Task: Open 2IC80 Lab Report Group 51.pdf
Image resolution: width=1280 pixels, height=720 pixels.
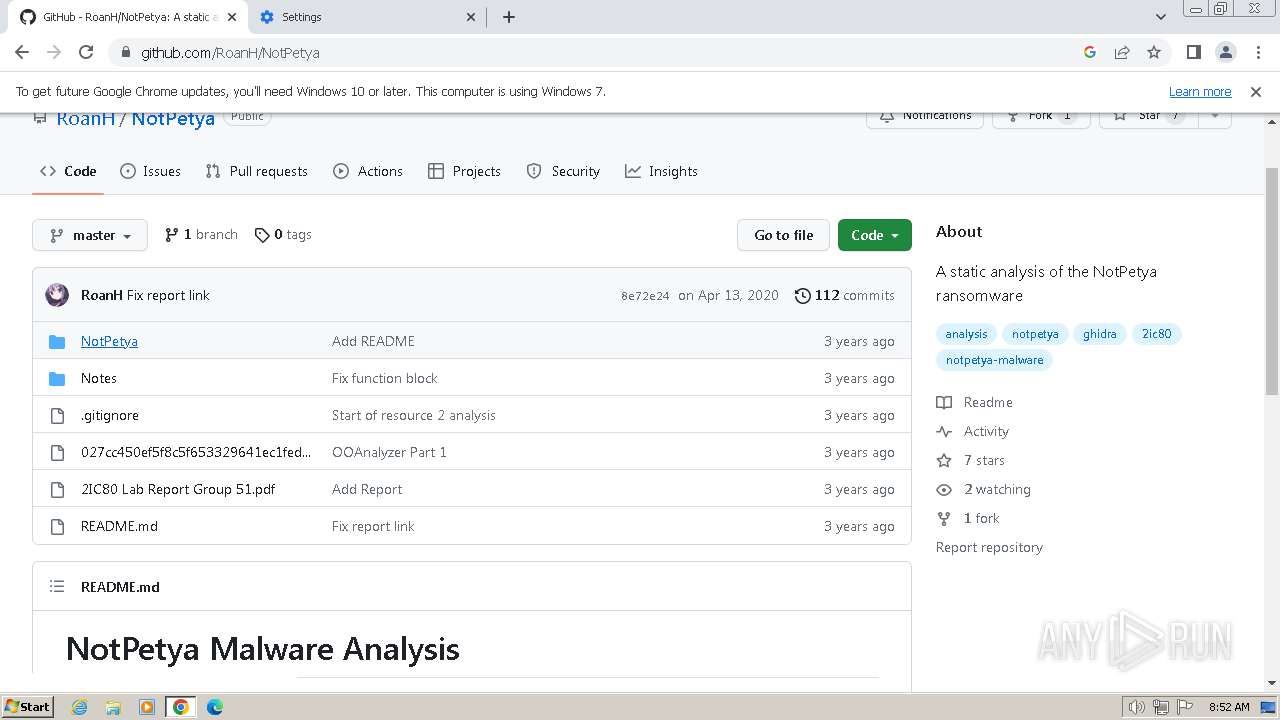Action: (178, 489)
